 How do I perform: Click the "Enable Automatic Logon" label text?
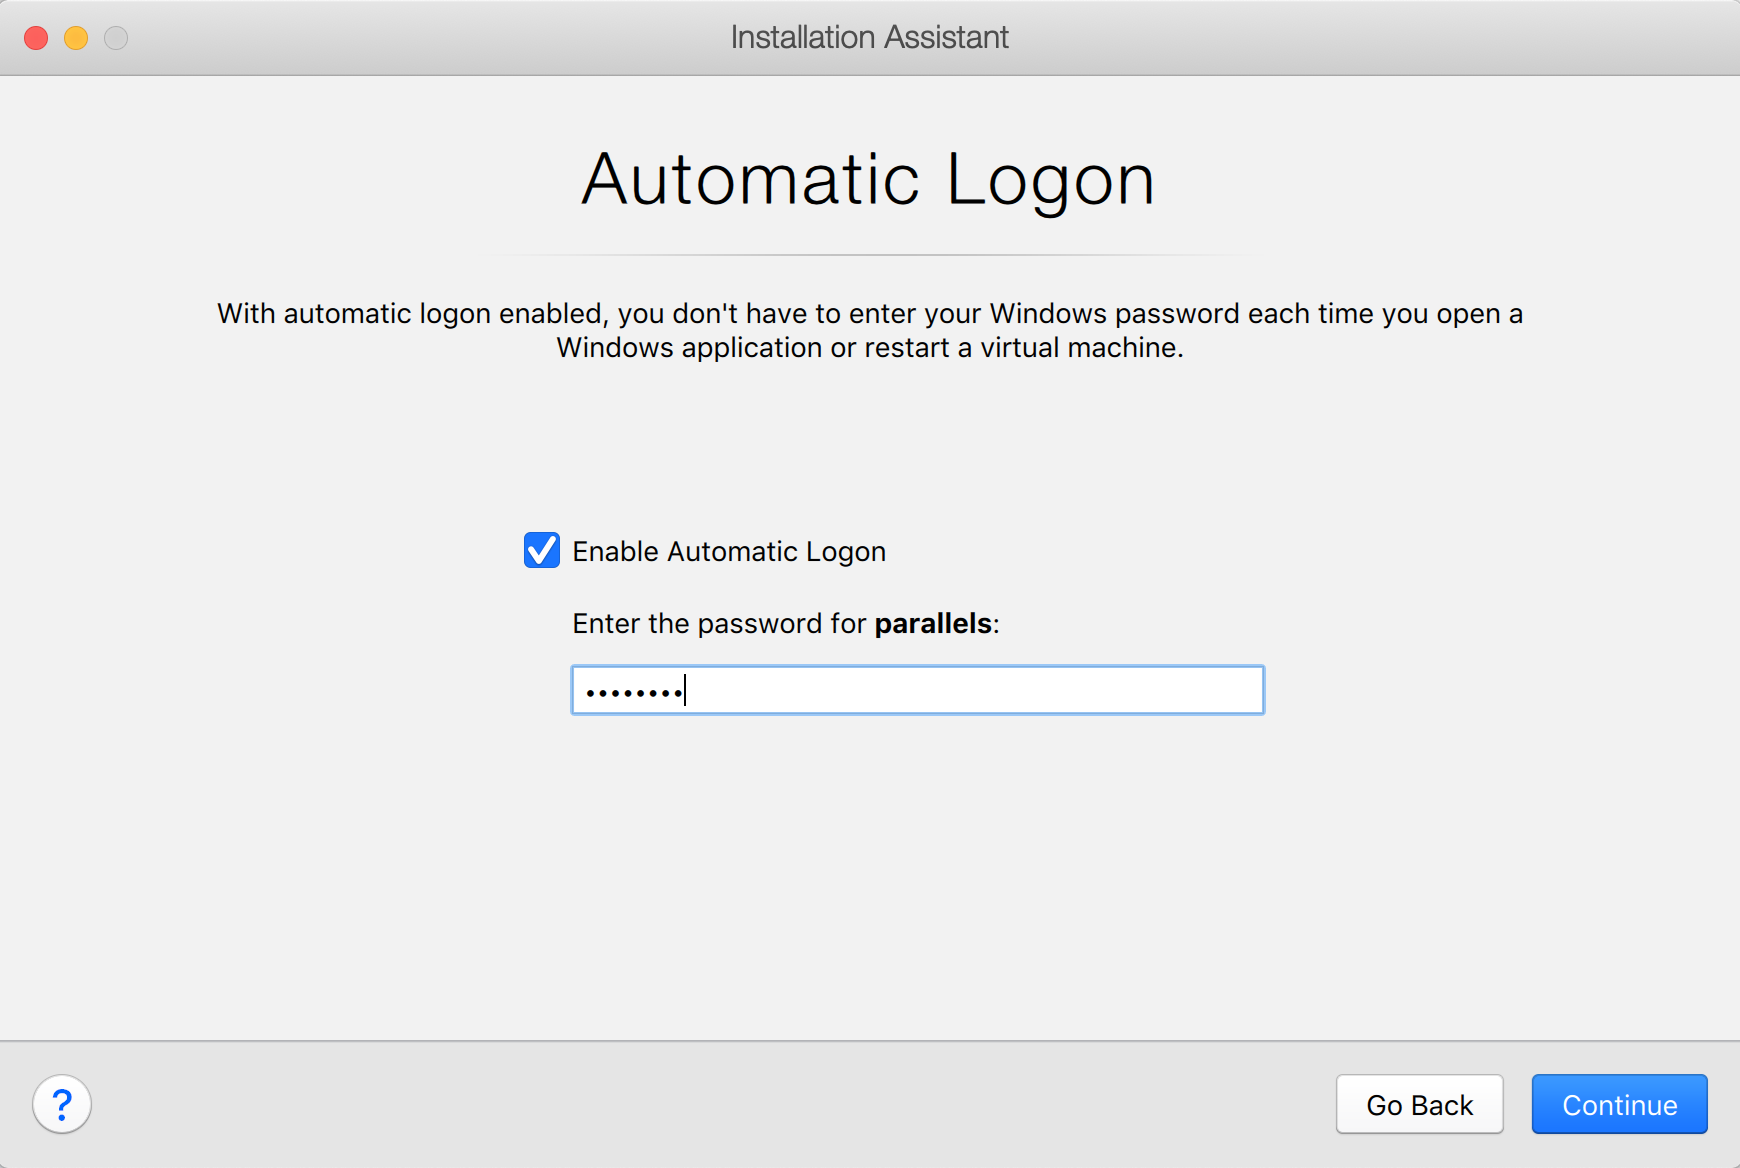(x=728, y=552)
